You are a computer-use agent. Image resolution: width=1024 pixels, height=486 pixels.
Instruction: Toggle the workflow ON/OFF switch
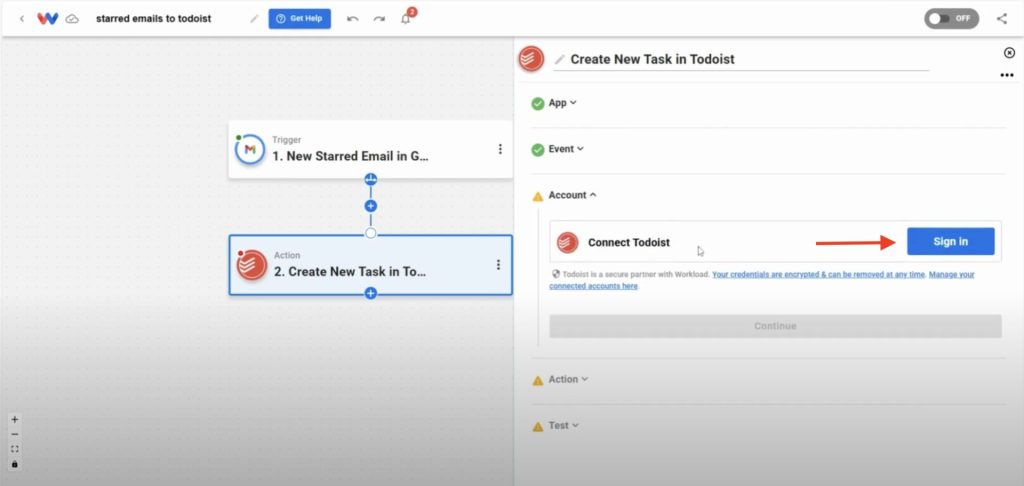pyautogui.click(x=952, y=18)
